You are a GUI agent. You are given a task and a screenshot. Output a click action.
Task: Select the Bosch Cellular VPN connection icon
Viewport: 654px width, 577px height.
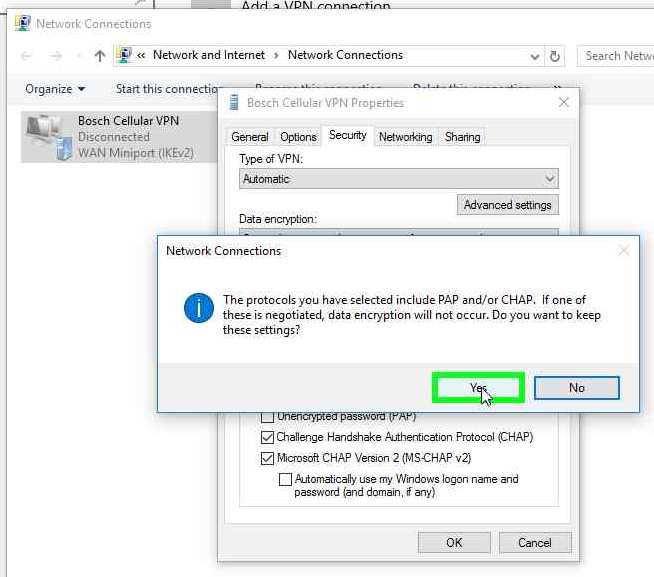tap(49, 138)
